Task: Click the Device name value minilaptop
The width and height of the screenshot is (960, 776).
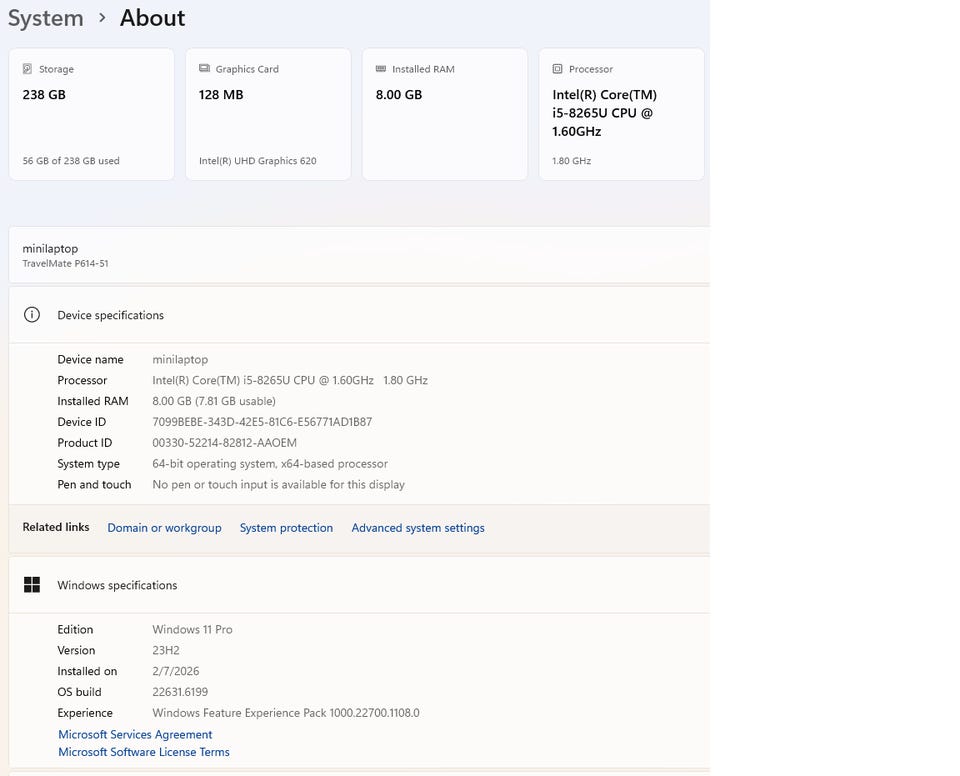Action: (180, 360)
